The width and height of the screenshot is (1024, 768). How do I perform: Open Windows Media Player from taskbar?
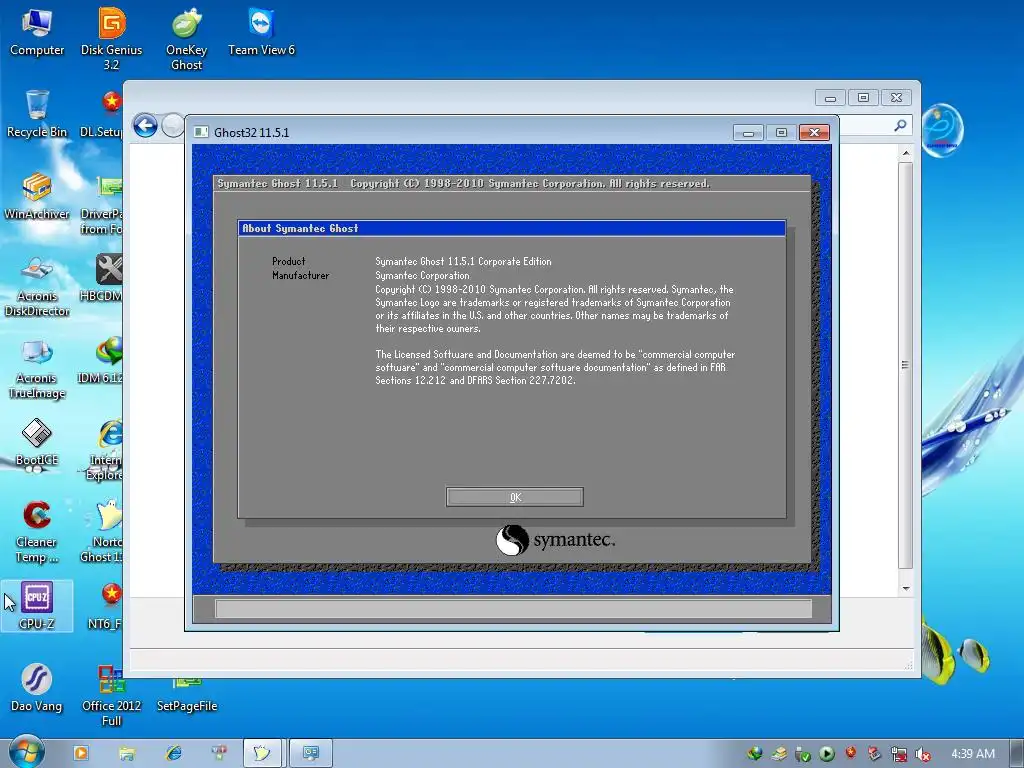(81, 753)
